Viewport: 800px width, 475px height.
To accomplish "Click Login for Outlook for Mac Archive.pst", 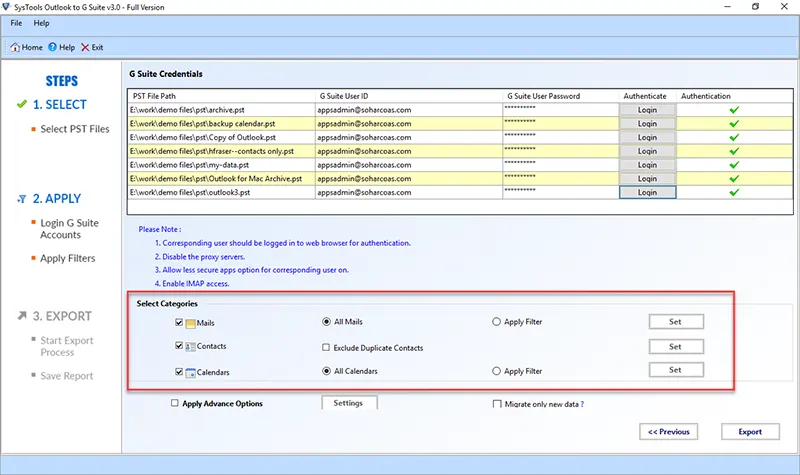I will [x=647, y=179].
